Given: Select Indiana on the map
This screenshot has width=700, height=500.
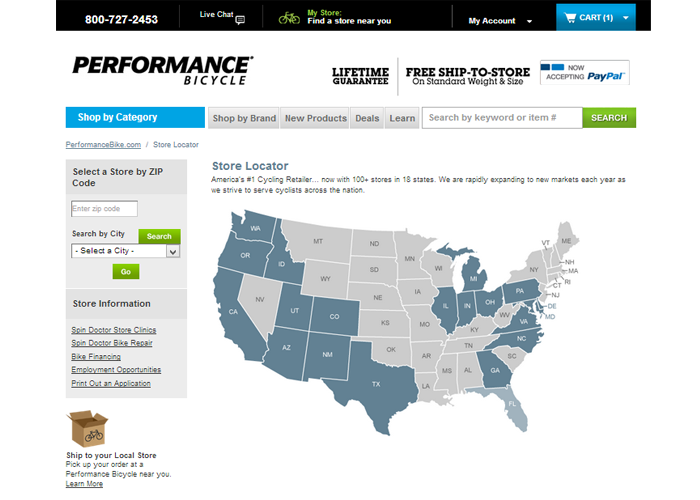Looking at the screenshot, I should [x=467, y=306].
